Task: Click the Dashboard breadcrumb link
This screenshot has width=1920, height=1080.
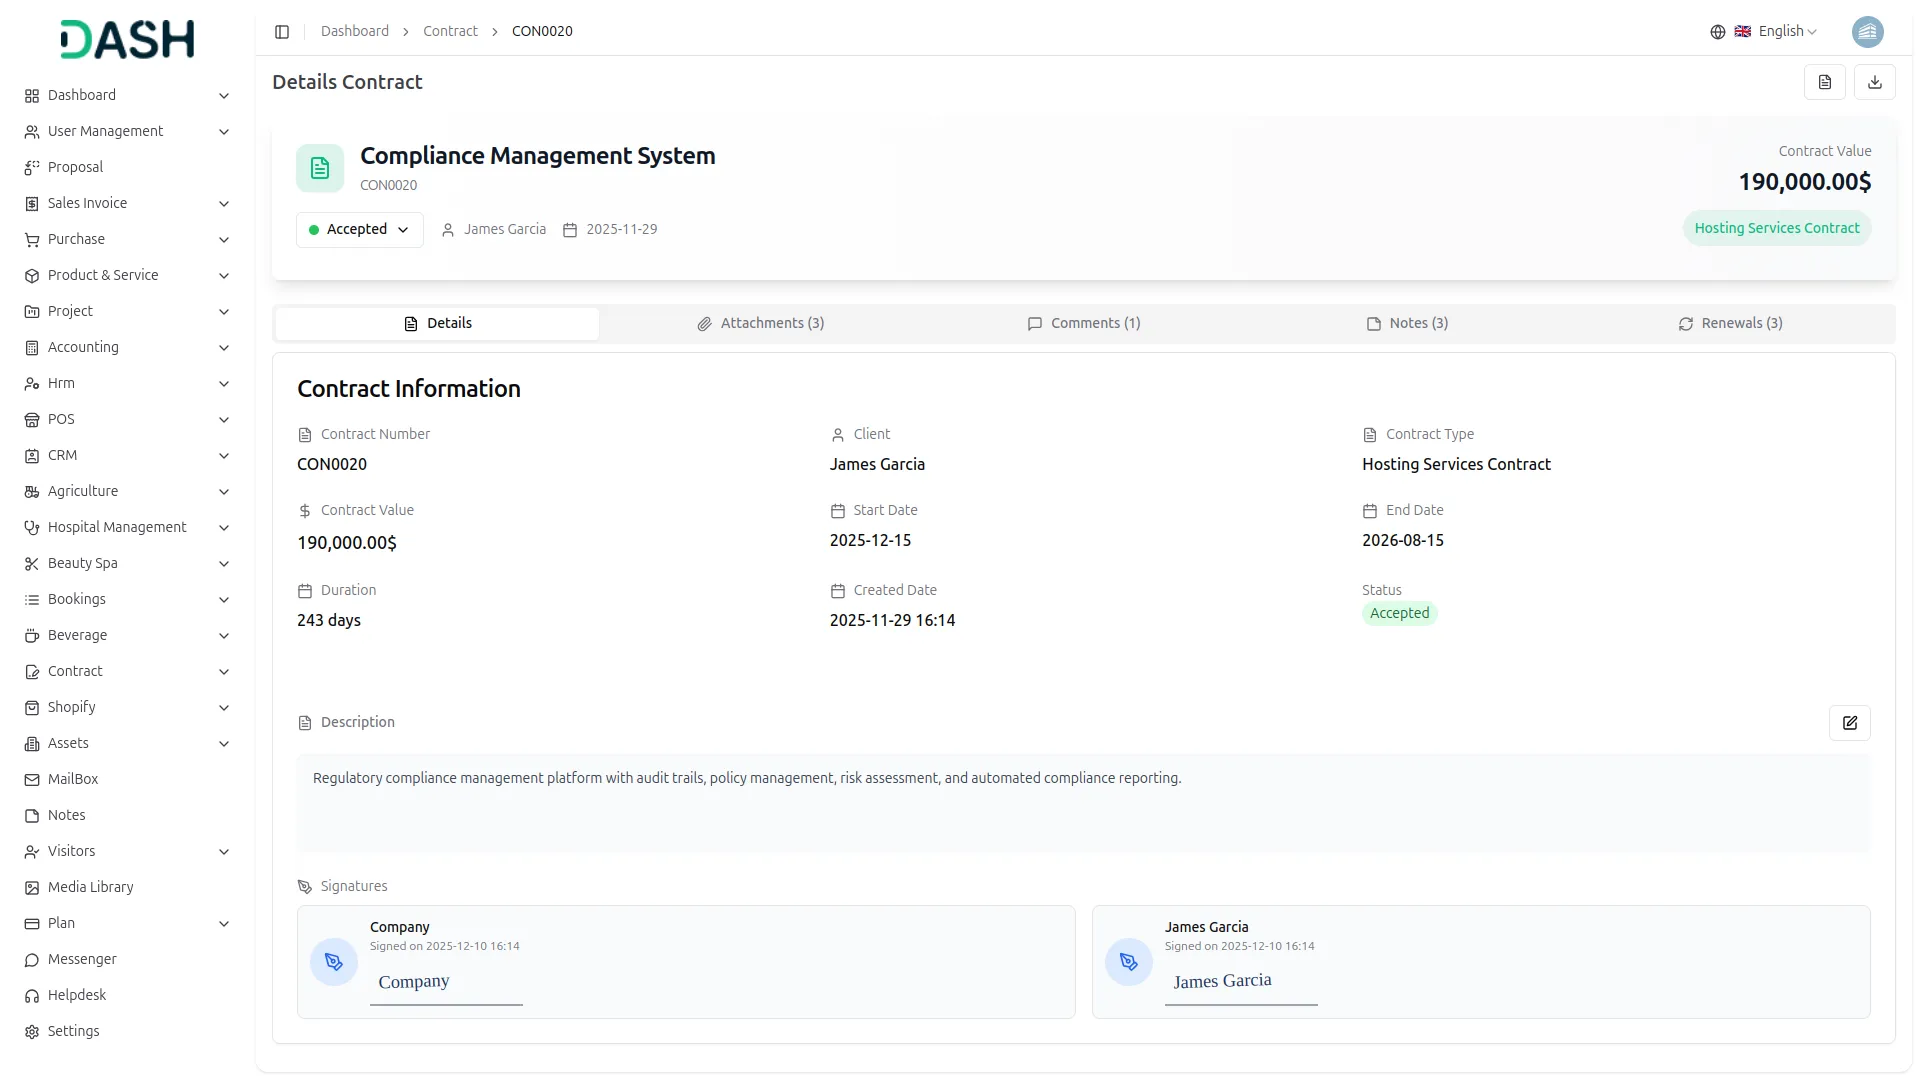Action: pyautogui.click(x=355, y=32)
